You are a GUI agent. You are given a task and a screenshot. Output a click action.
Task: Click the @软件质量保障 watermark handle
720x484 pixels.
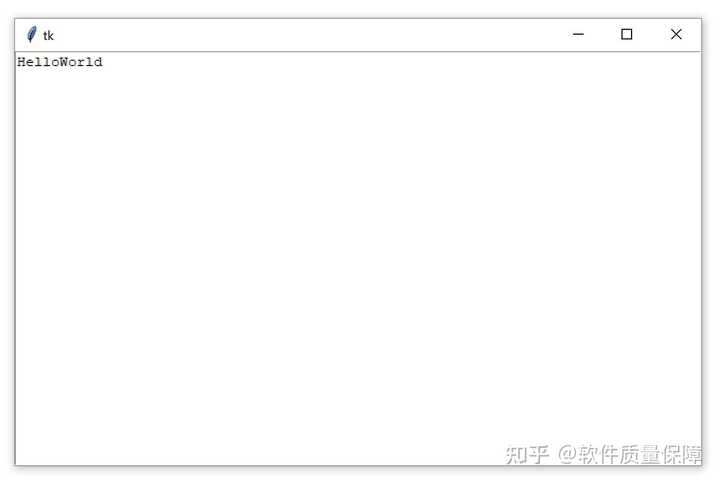630,455
